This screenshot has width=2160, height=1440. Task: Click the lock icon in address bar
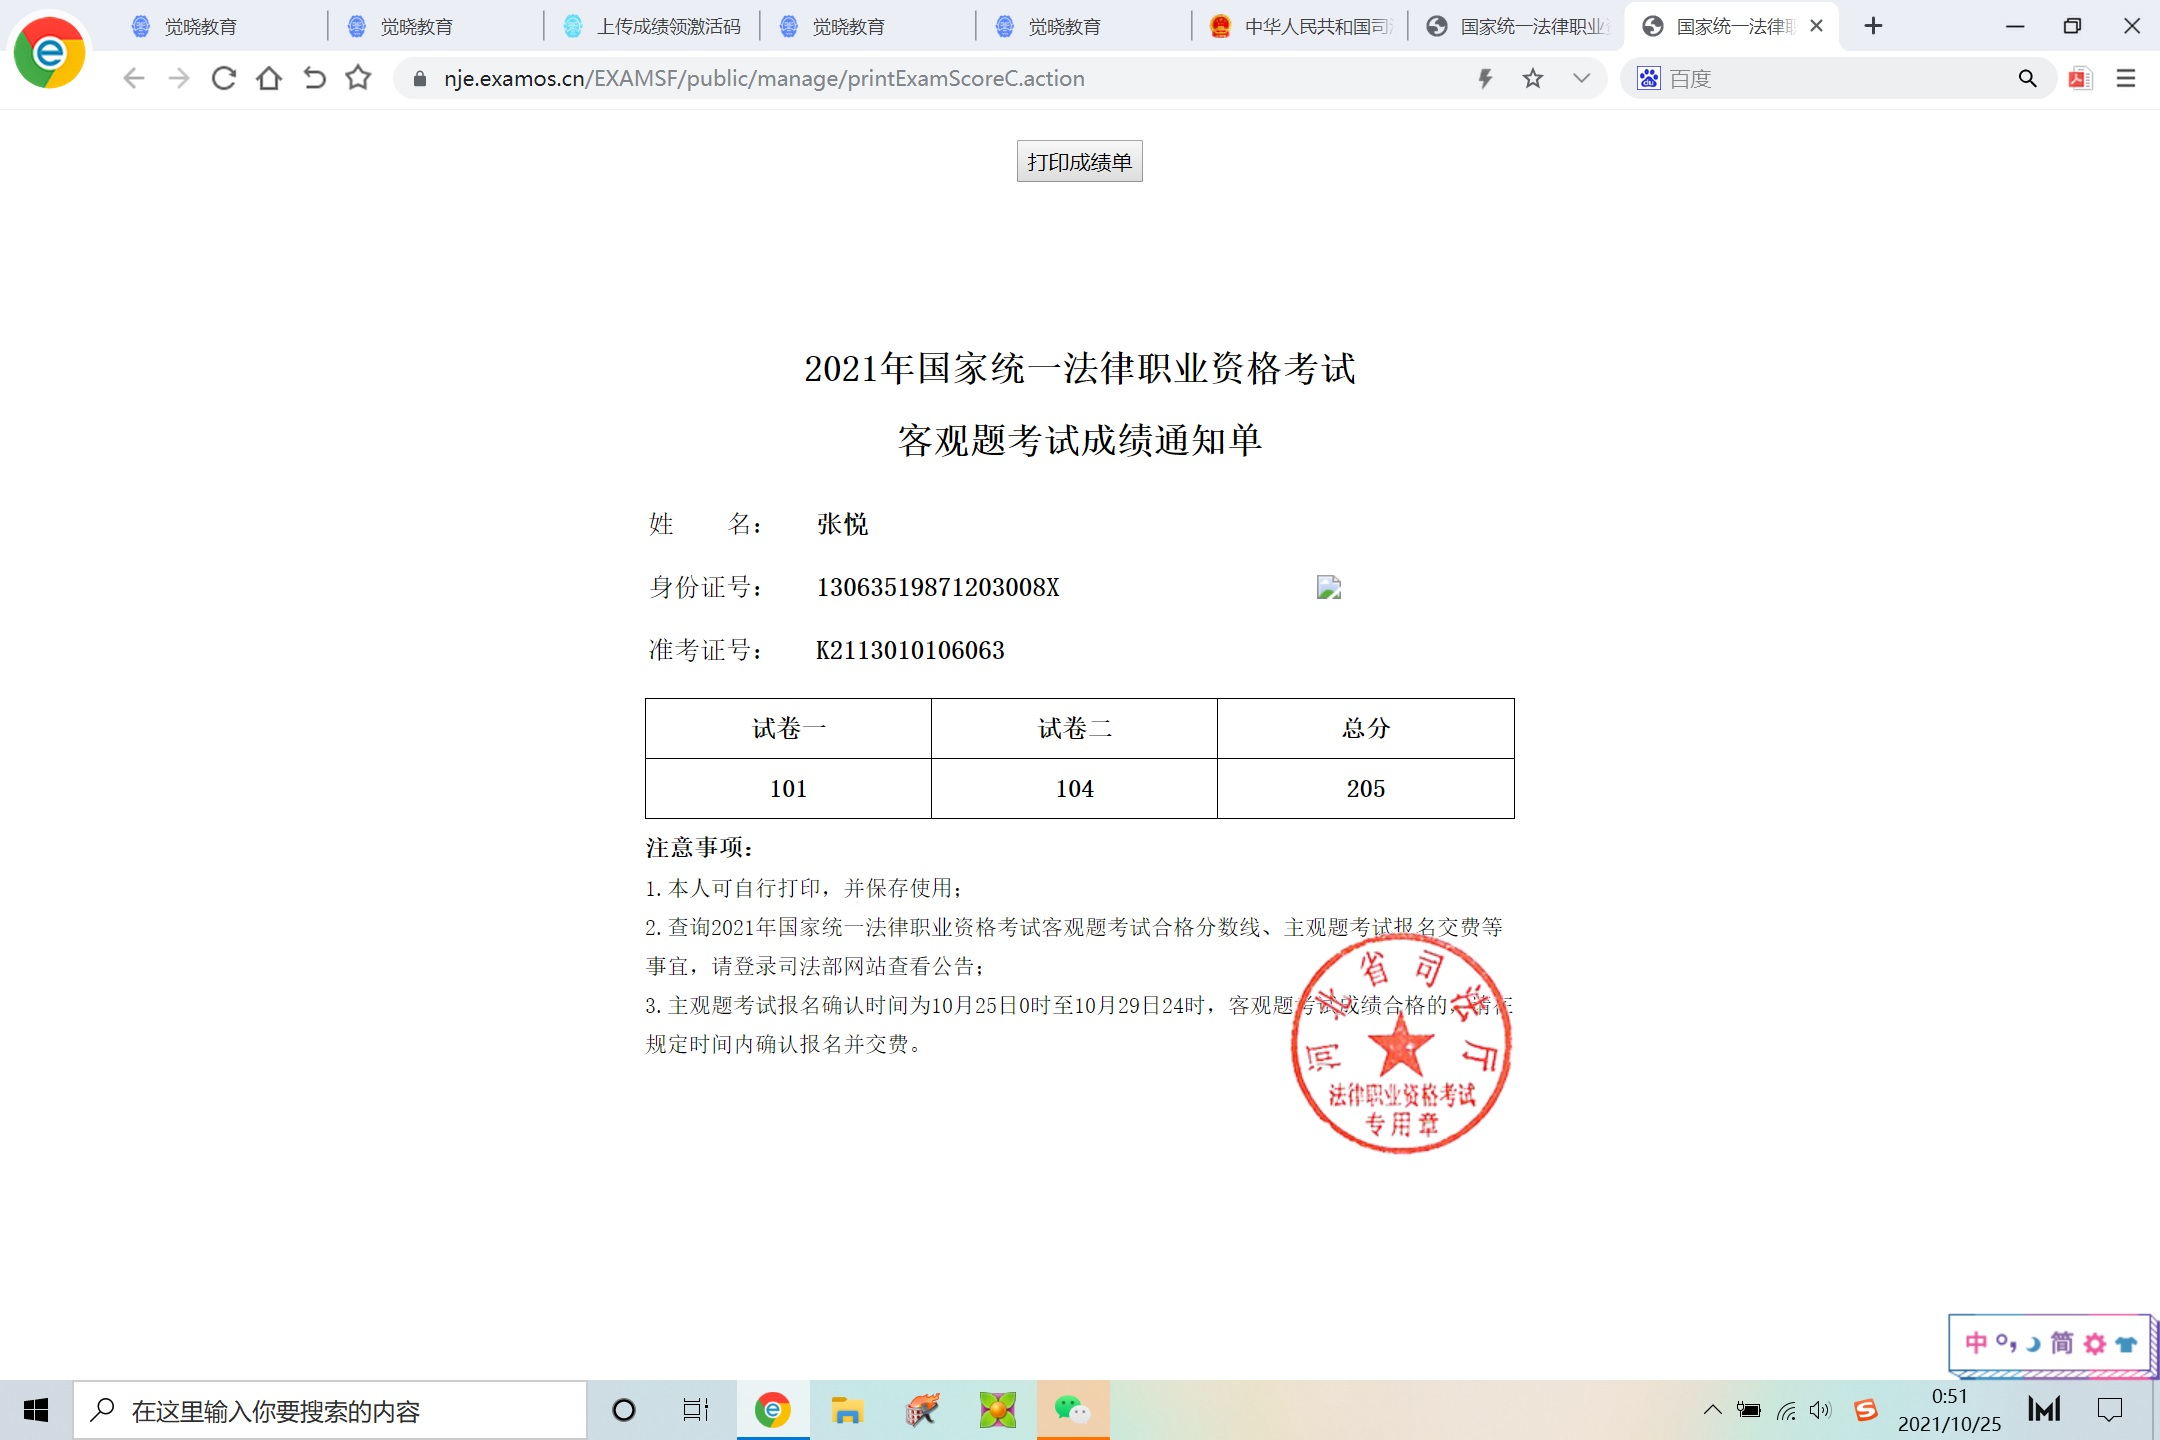(x=420, y=79)
